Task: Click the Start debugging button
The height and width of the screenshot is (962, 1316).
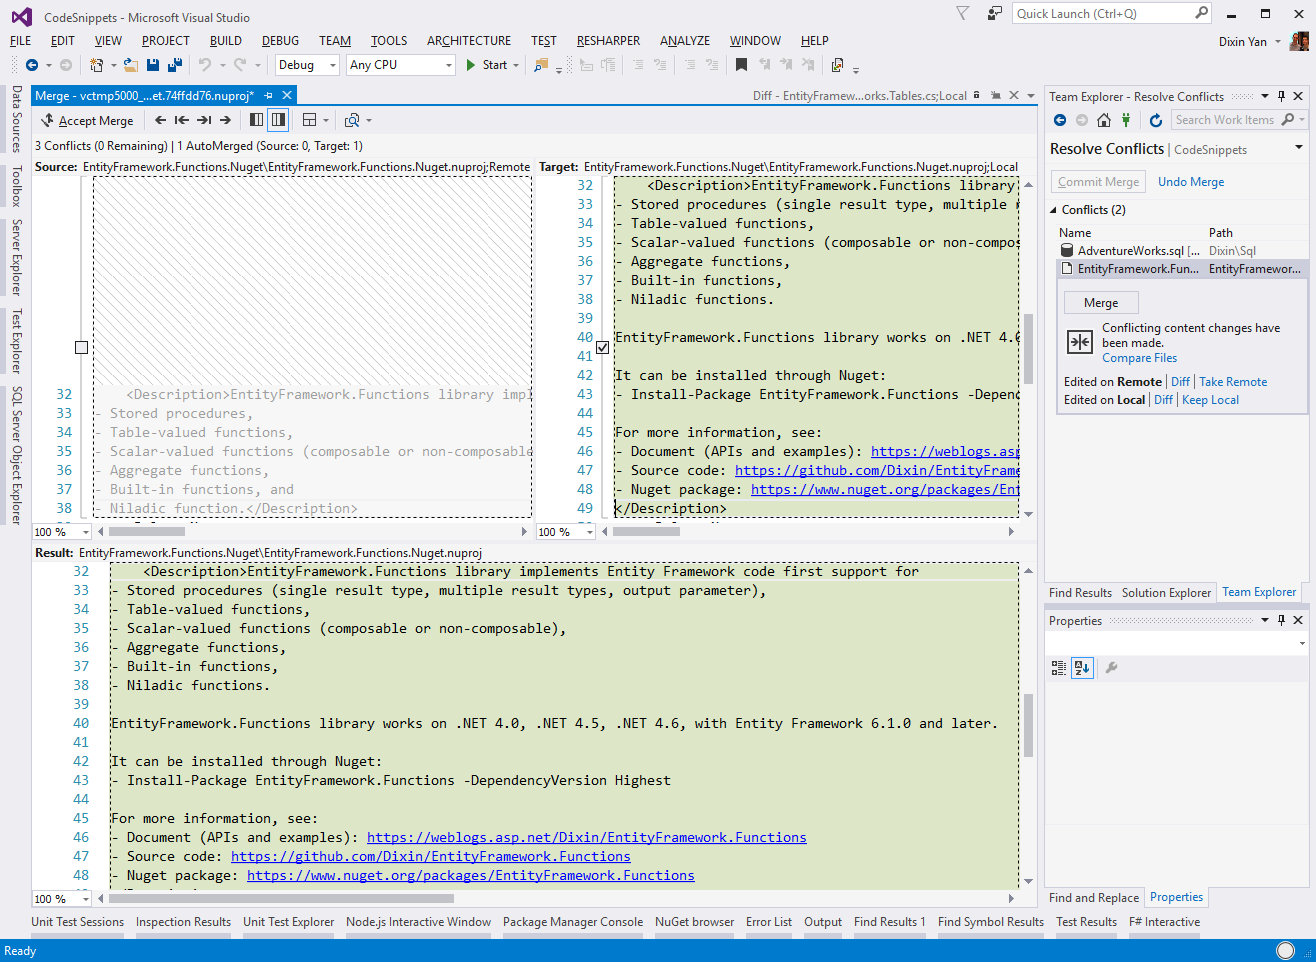Action: coord(487,65)
